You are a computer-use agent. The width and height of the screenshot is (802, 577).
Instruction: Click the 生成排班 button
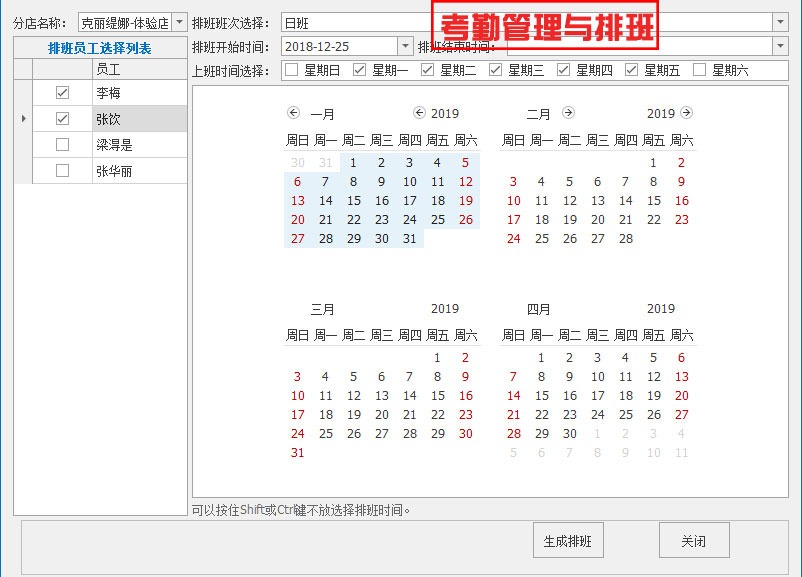click(568, 539)
